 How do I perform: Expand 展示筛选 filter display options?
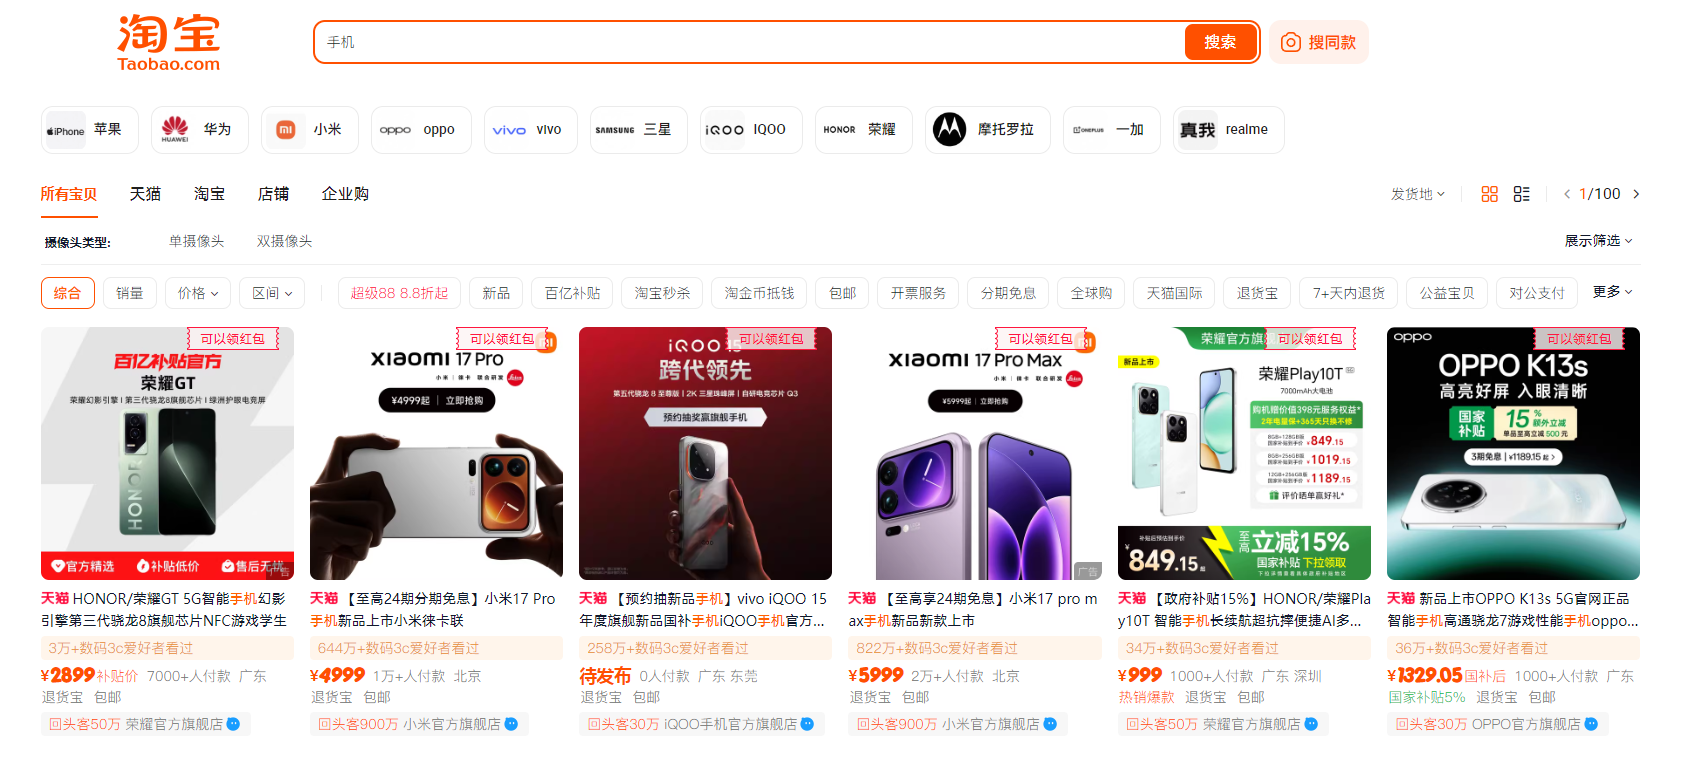(x=1597, y=241)
